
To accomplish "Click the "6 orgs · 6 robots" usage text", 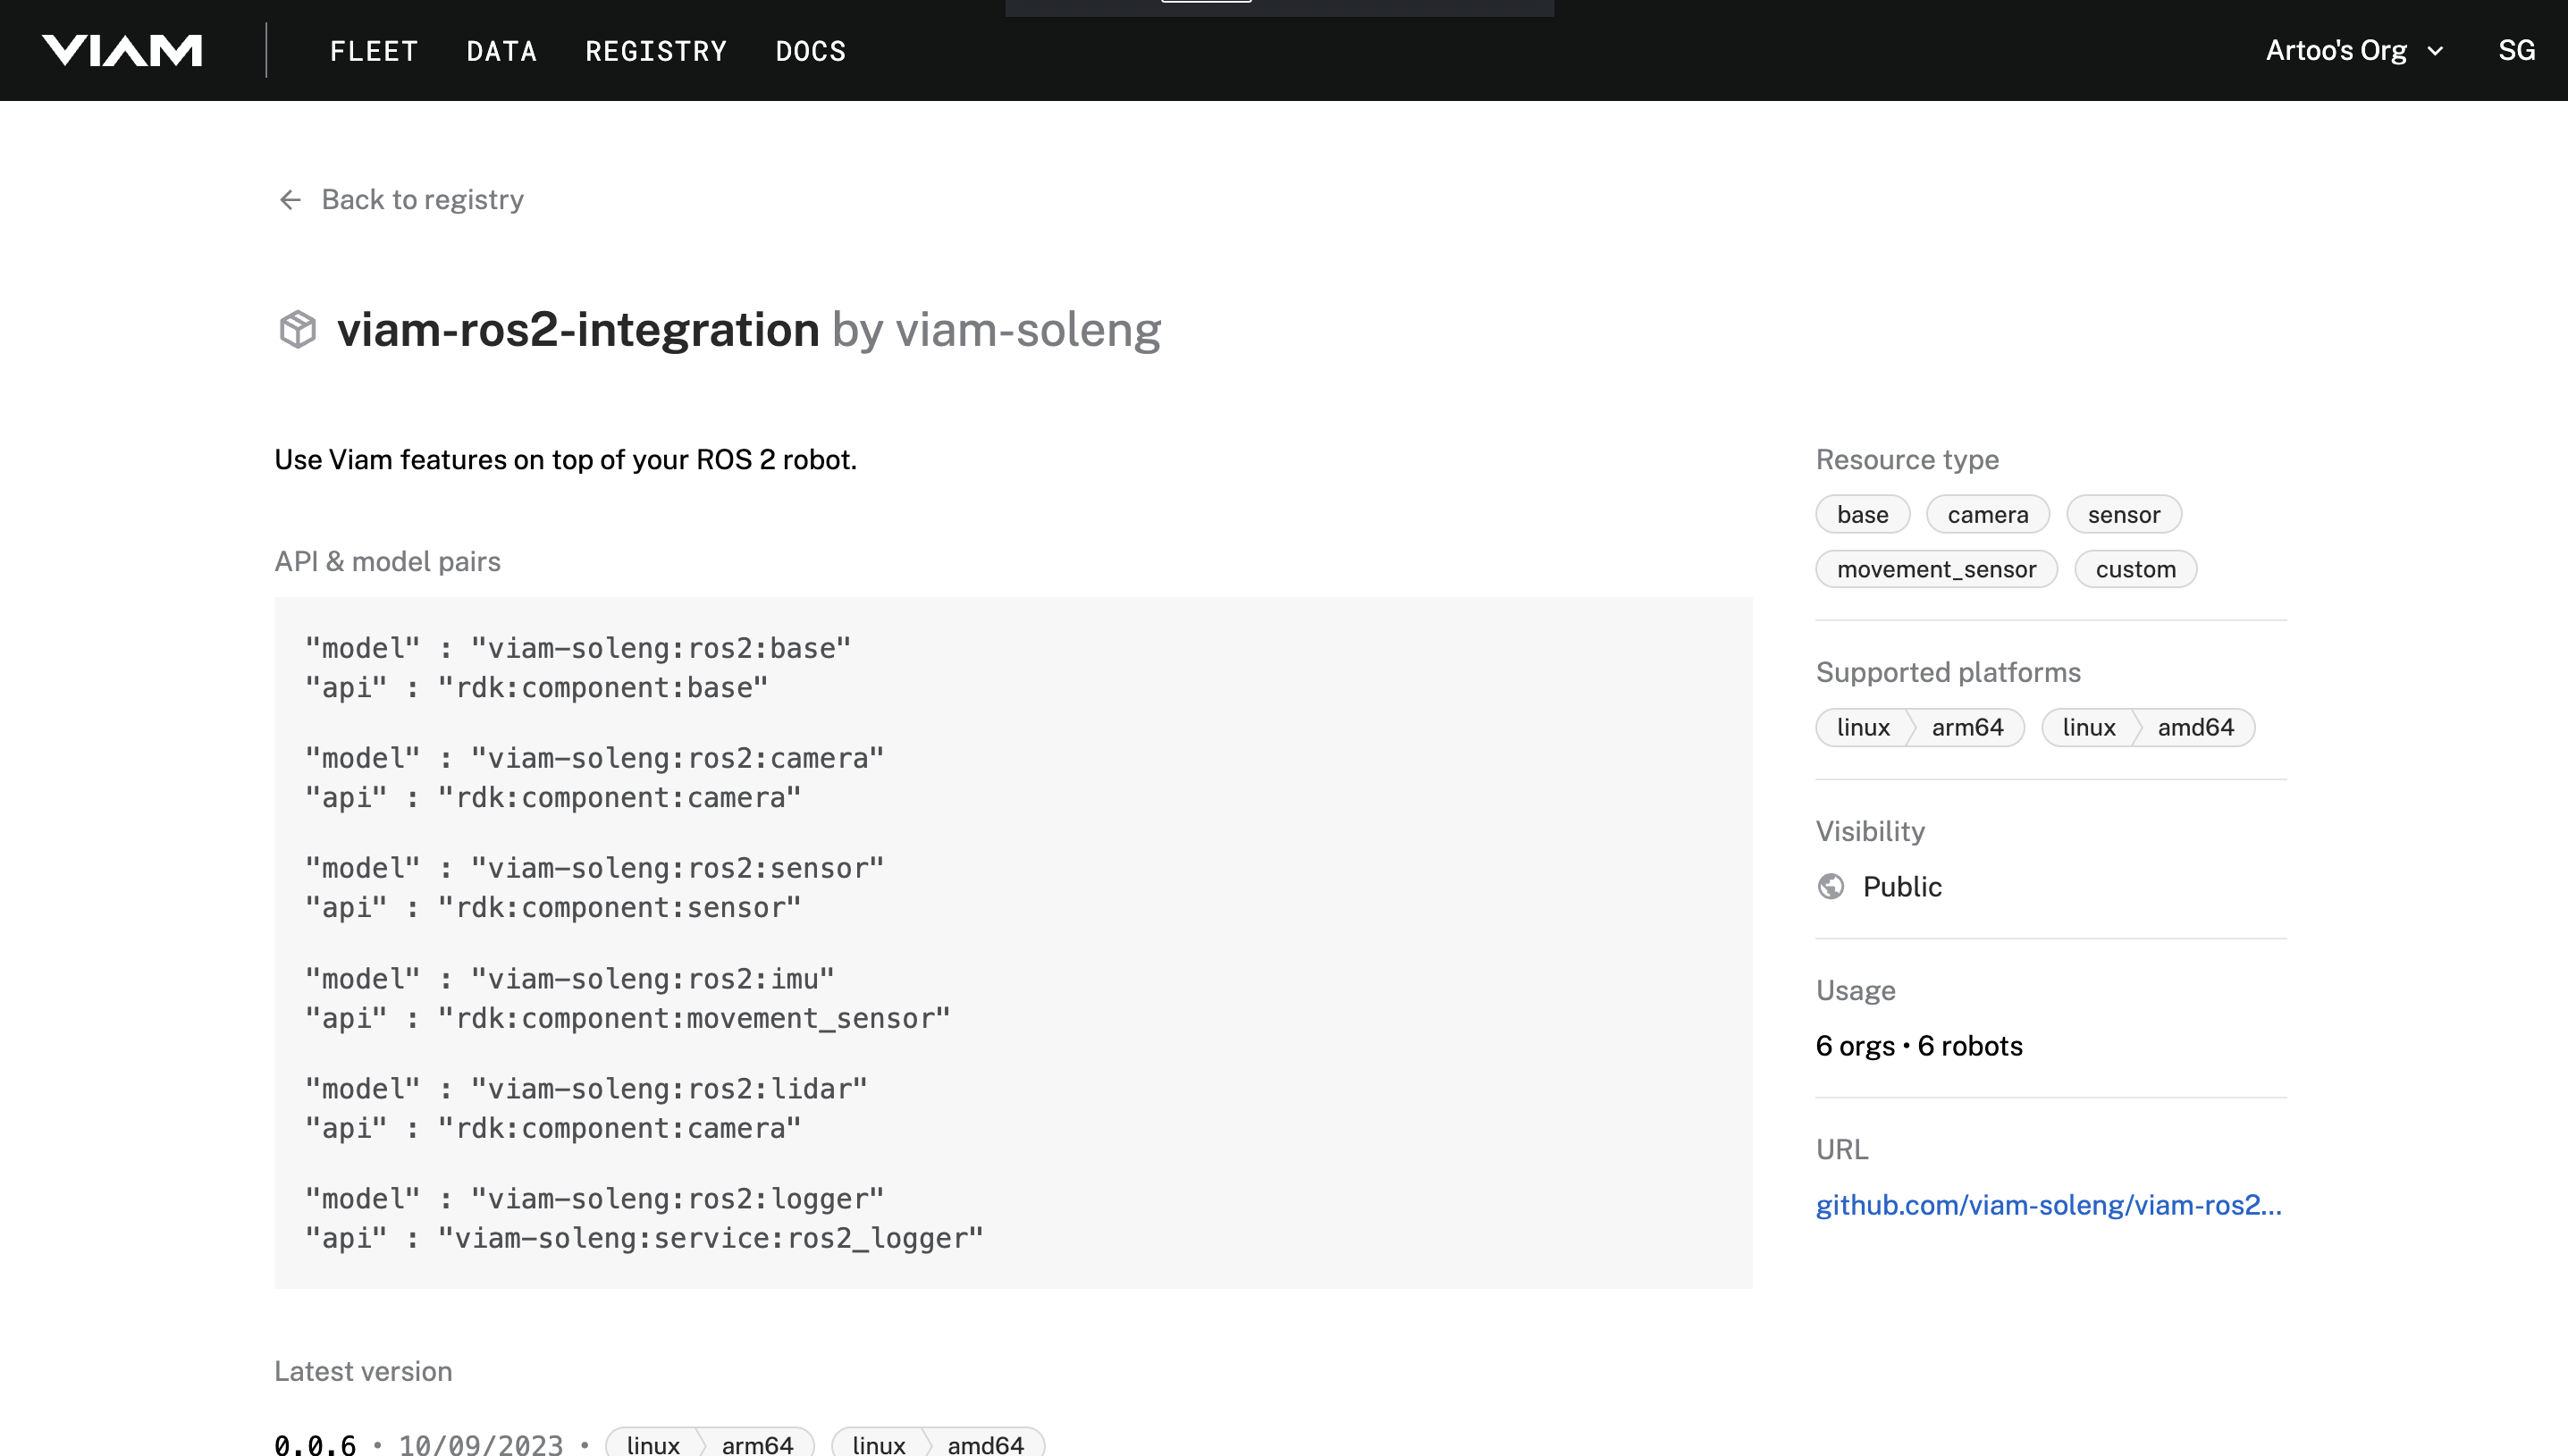I will tap(1919, 1046).
